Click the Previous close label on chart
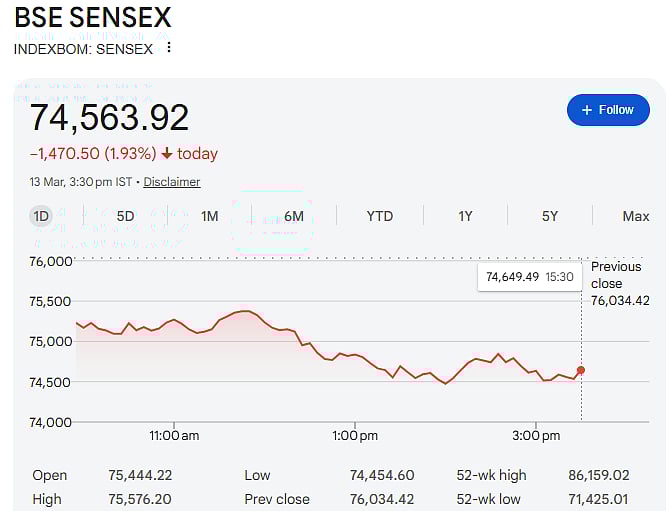Viewport: 667px width, 511px height. pos(615,275)
